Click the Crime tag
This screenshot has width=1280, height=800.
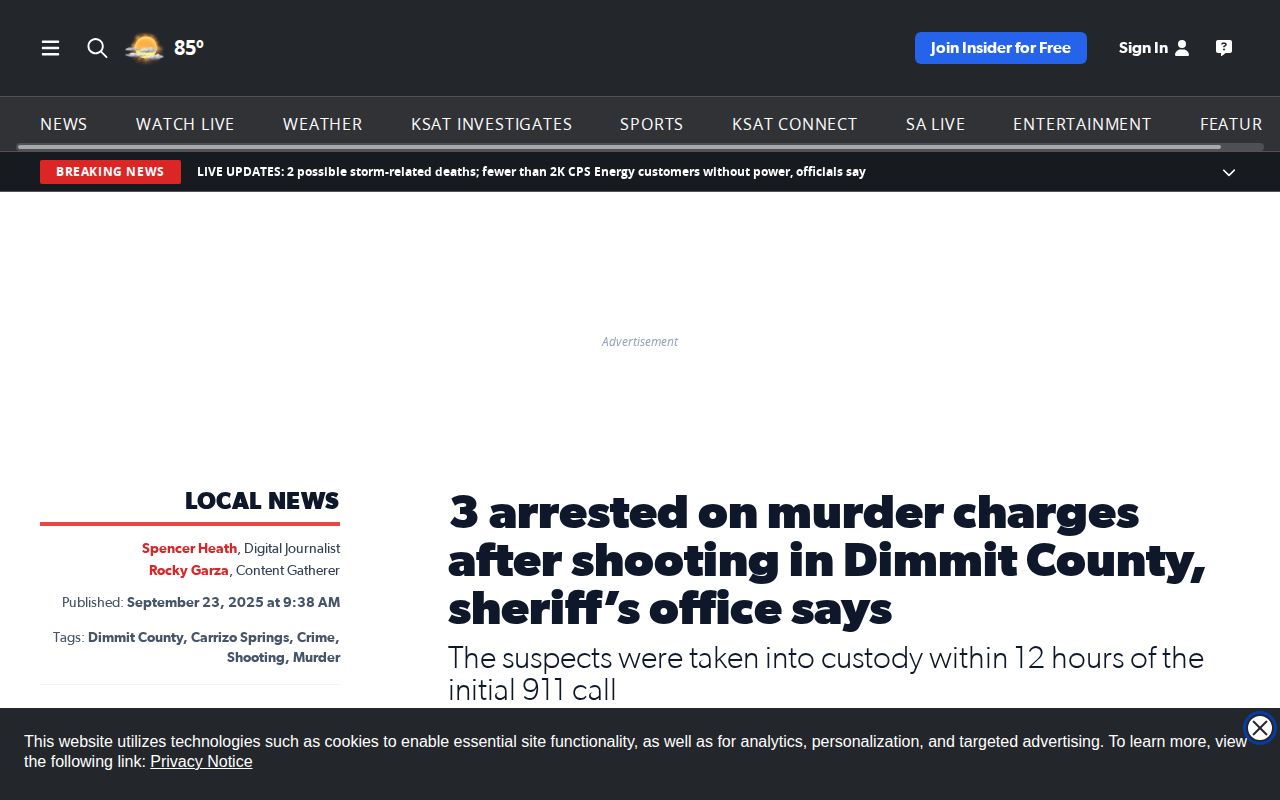[x=317, y=637]
